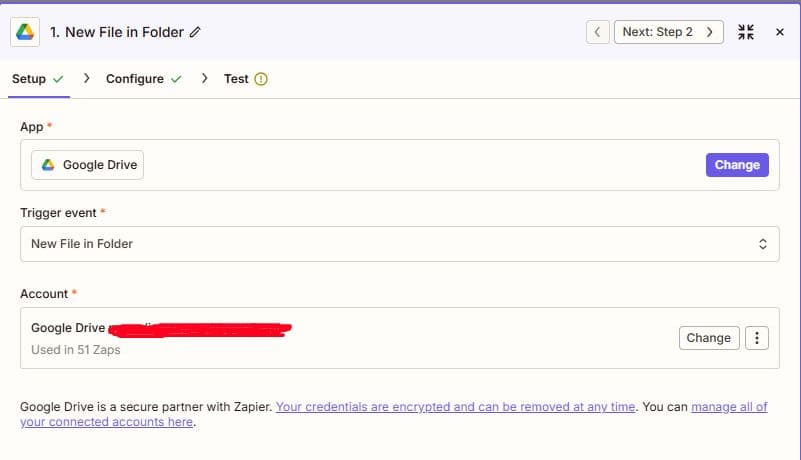The image size is (801, 460).
Task: Open the manage connected accounts link
Action: coord(730,407)
